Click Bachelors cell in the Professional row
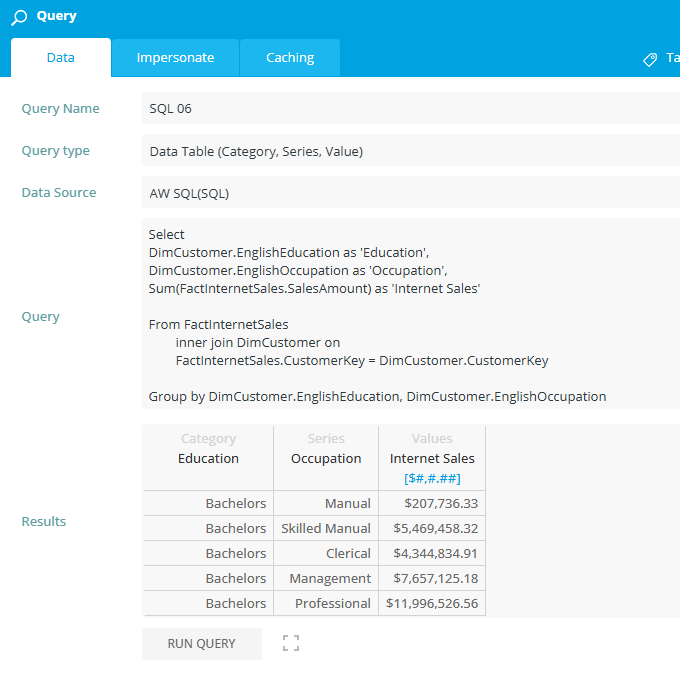 pos(208,603)
